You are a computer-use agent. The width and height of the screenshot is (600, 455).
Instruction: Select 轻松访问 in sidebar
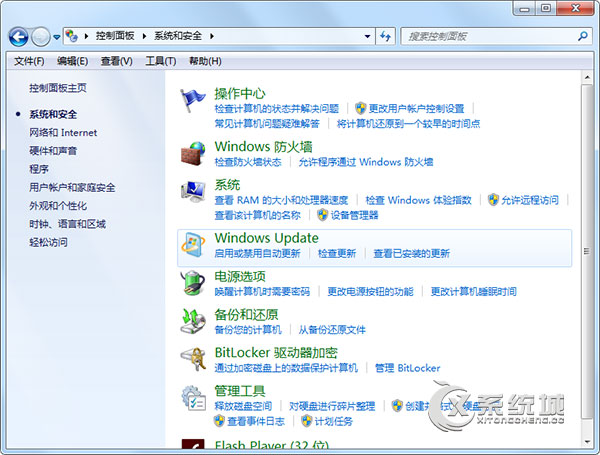[48, 242]
